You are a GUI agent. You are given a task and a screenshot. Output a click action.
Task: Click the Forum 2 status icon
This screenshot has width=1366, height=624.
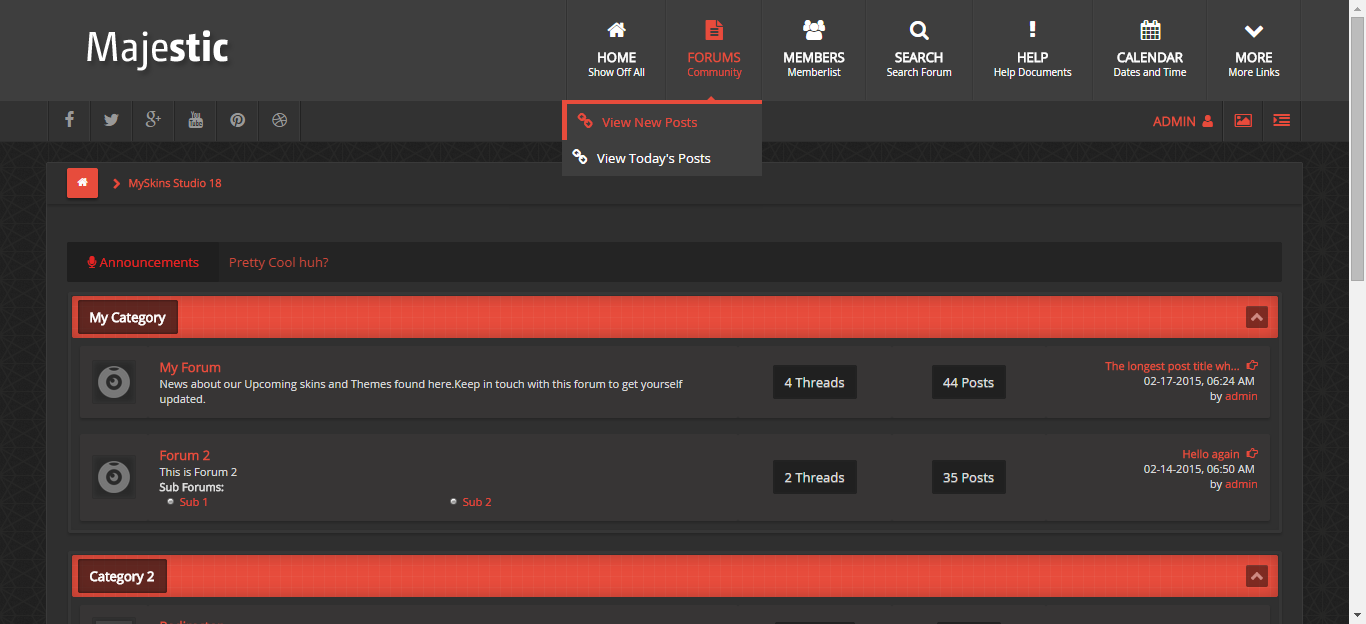click(x=114, y=477)
